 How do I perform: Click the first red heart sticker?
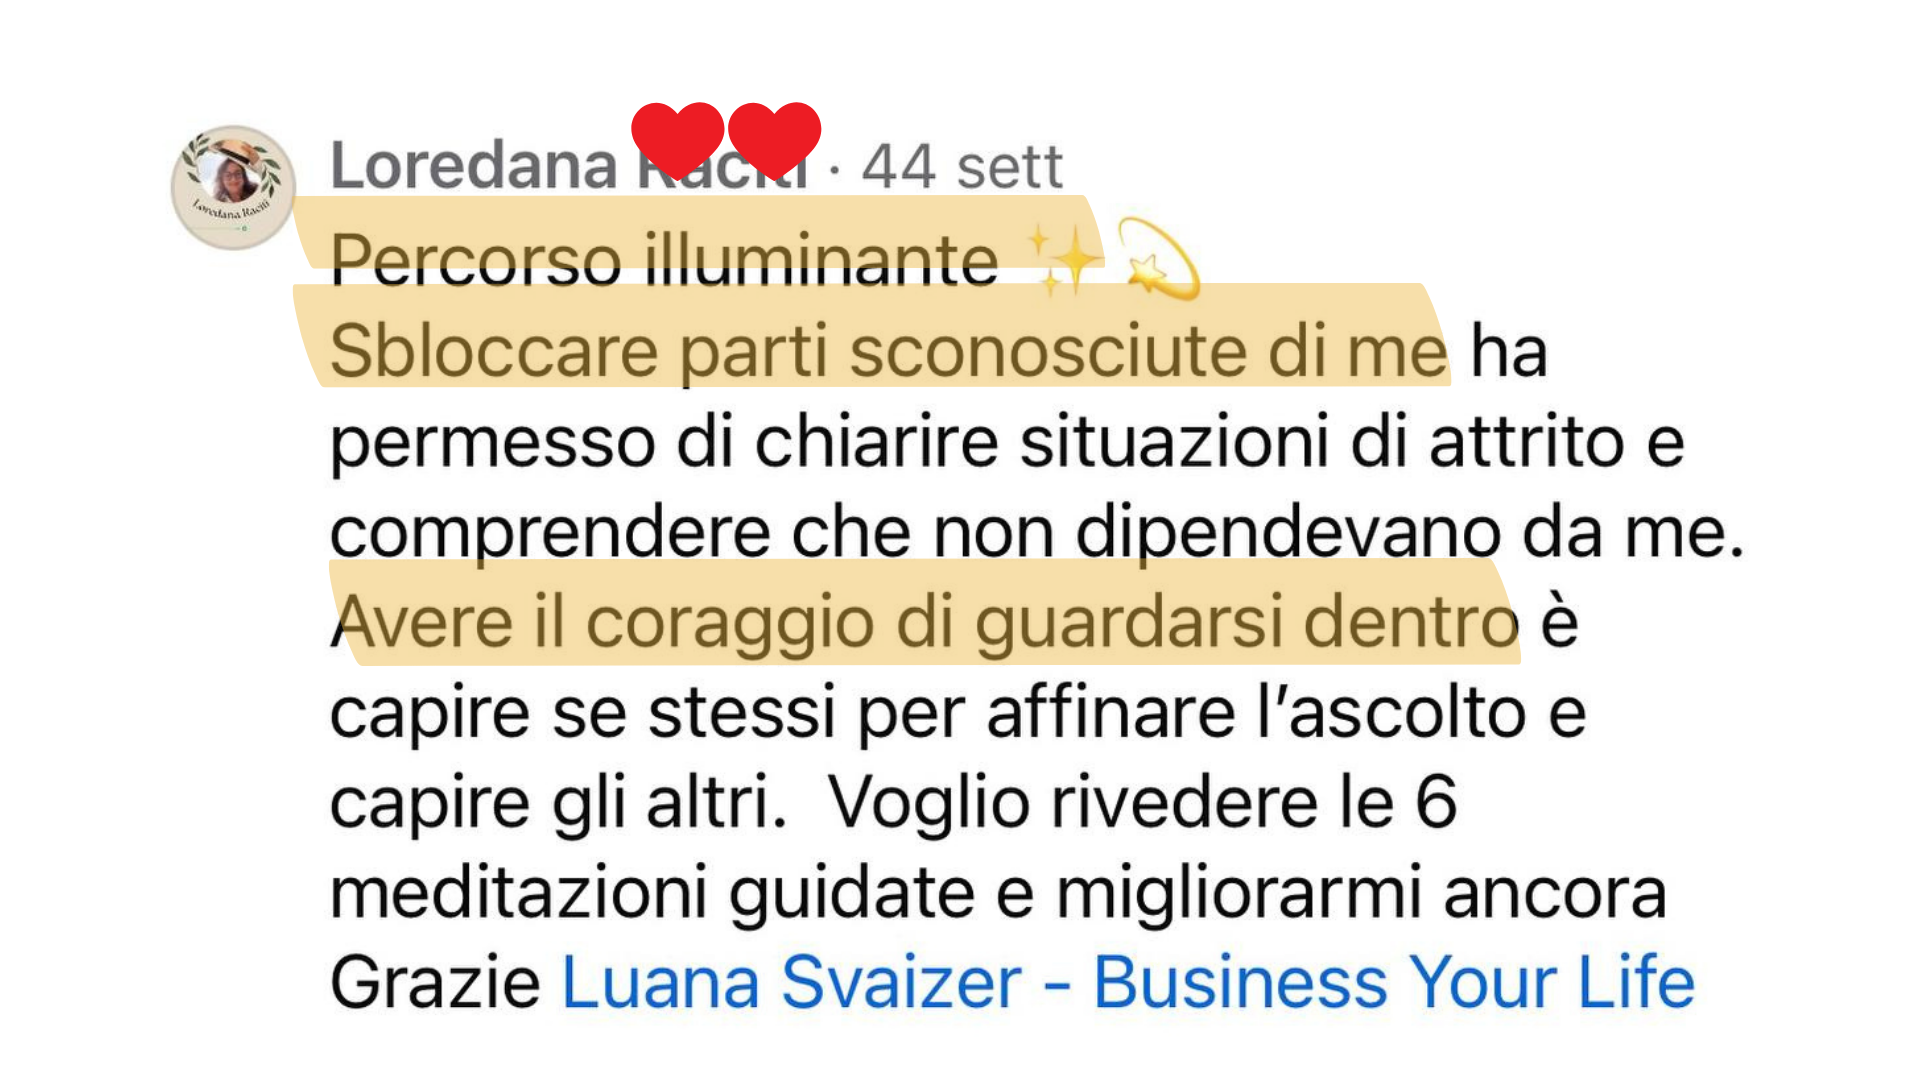click(x=677, y=138)
